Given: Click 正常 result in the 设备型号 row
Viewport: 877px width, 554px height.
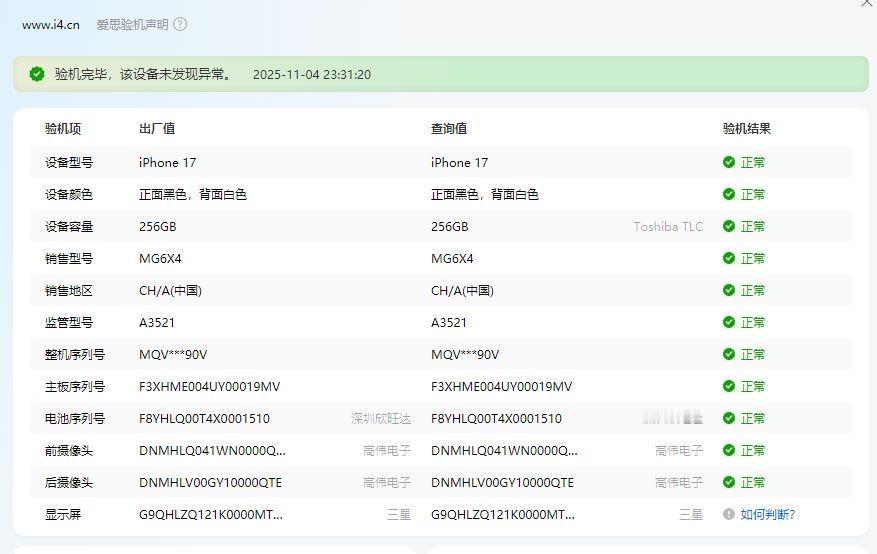Looking at the screenshot, I should tap(753, 163).
